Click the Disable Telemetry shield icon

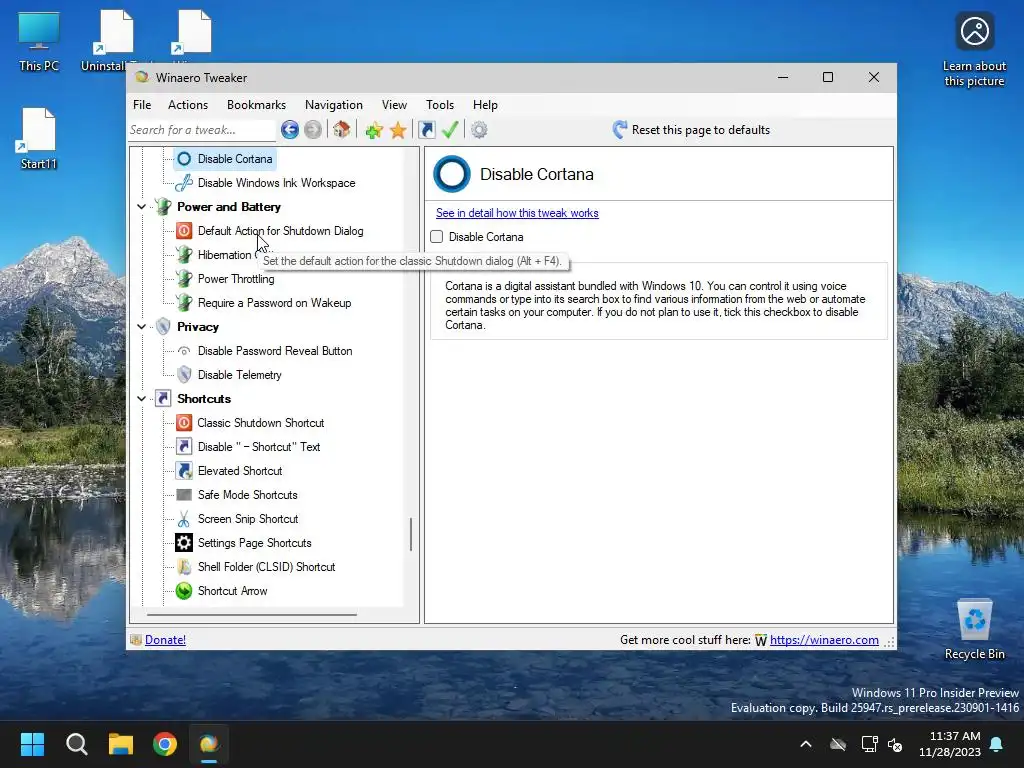click(x=184, y=375)
